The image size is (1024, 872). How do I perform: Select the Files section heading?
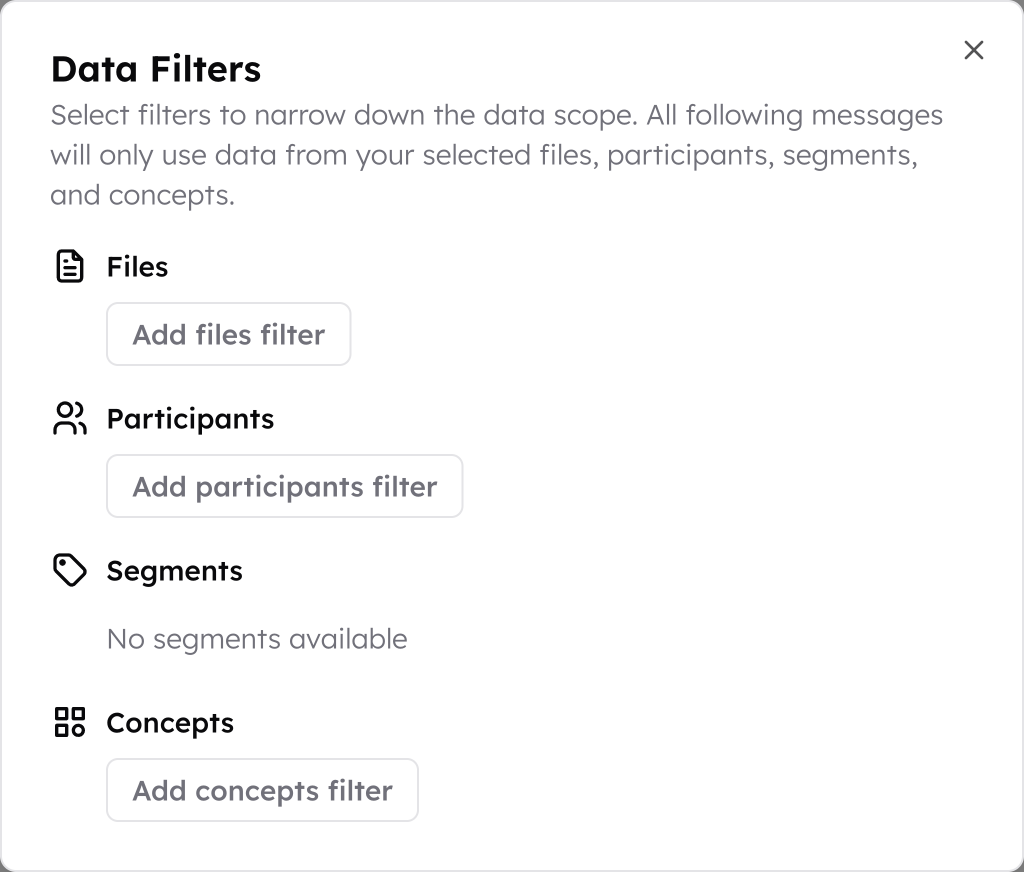[x=137, y=266]
